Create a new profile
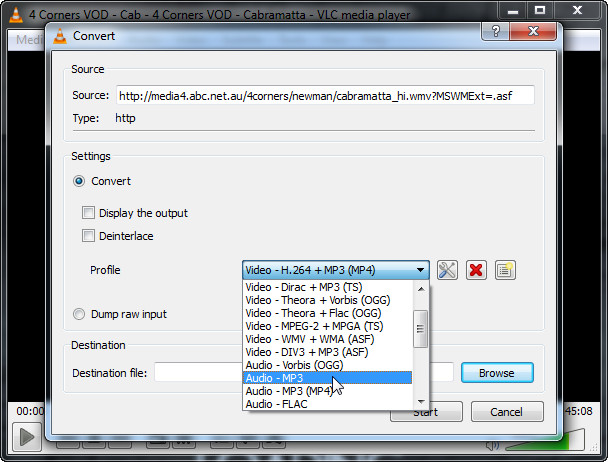 [505, 270]
